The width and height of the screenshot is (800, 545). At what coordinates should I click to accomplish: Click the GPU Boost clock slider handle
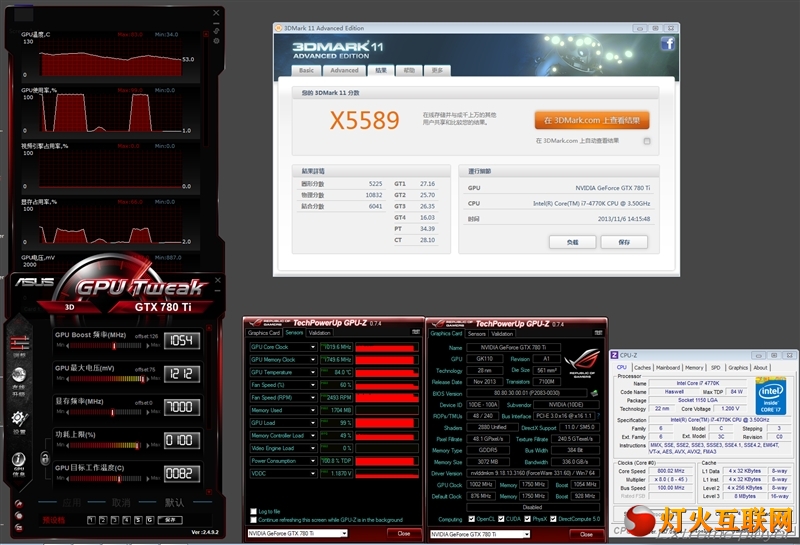click(114, 345)
